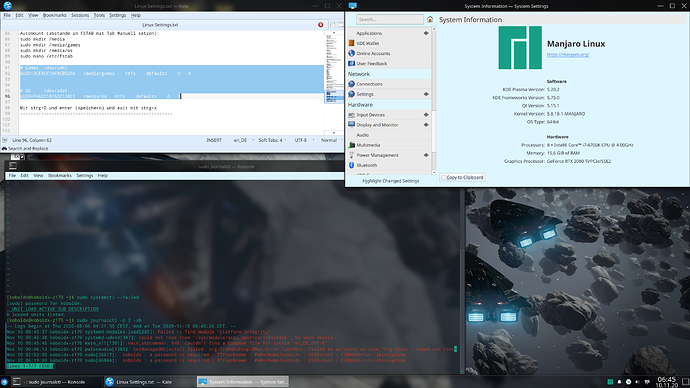Click line number 98 in Kate gutter
Screen dimensions: 690x388
7,107
